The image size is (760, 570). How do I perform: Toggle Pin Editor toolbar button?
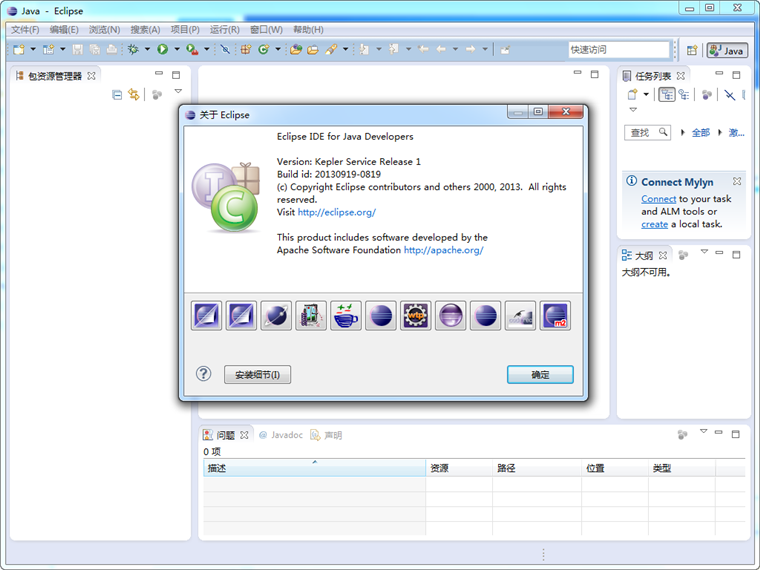506,49
